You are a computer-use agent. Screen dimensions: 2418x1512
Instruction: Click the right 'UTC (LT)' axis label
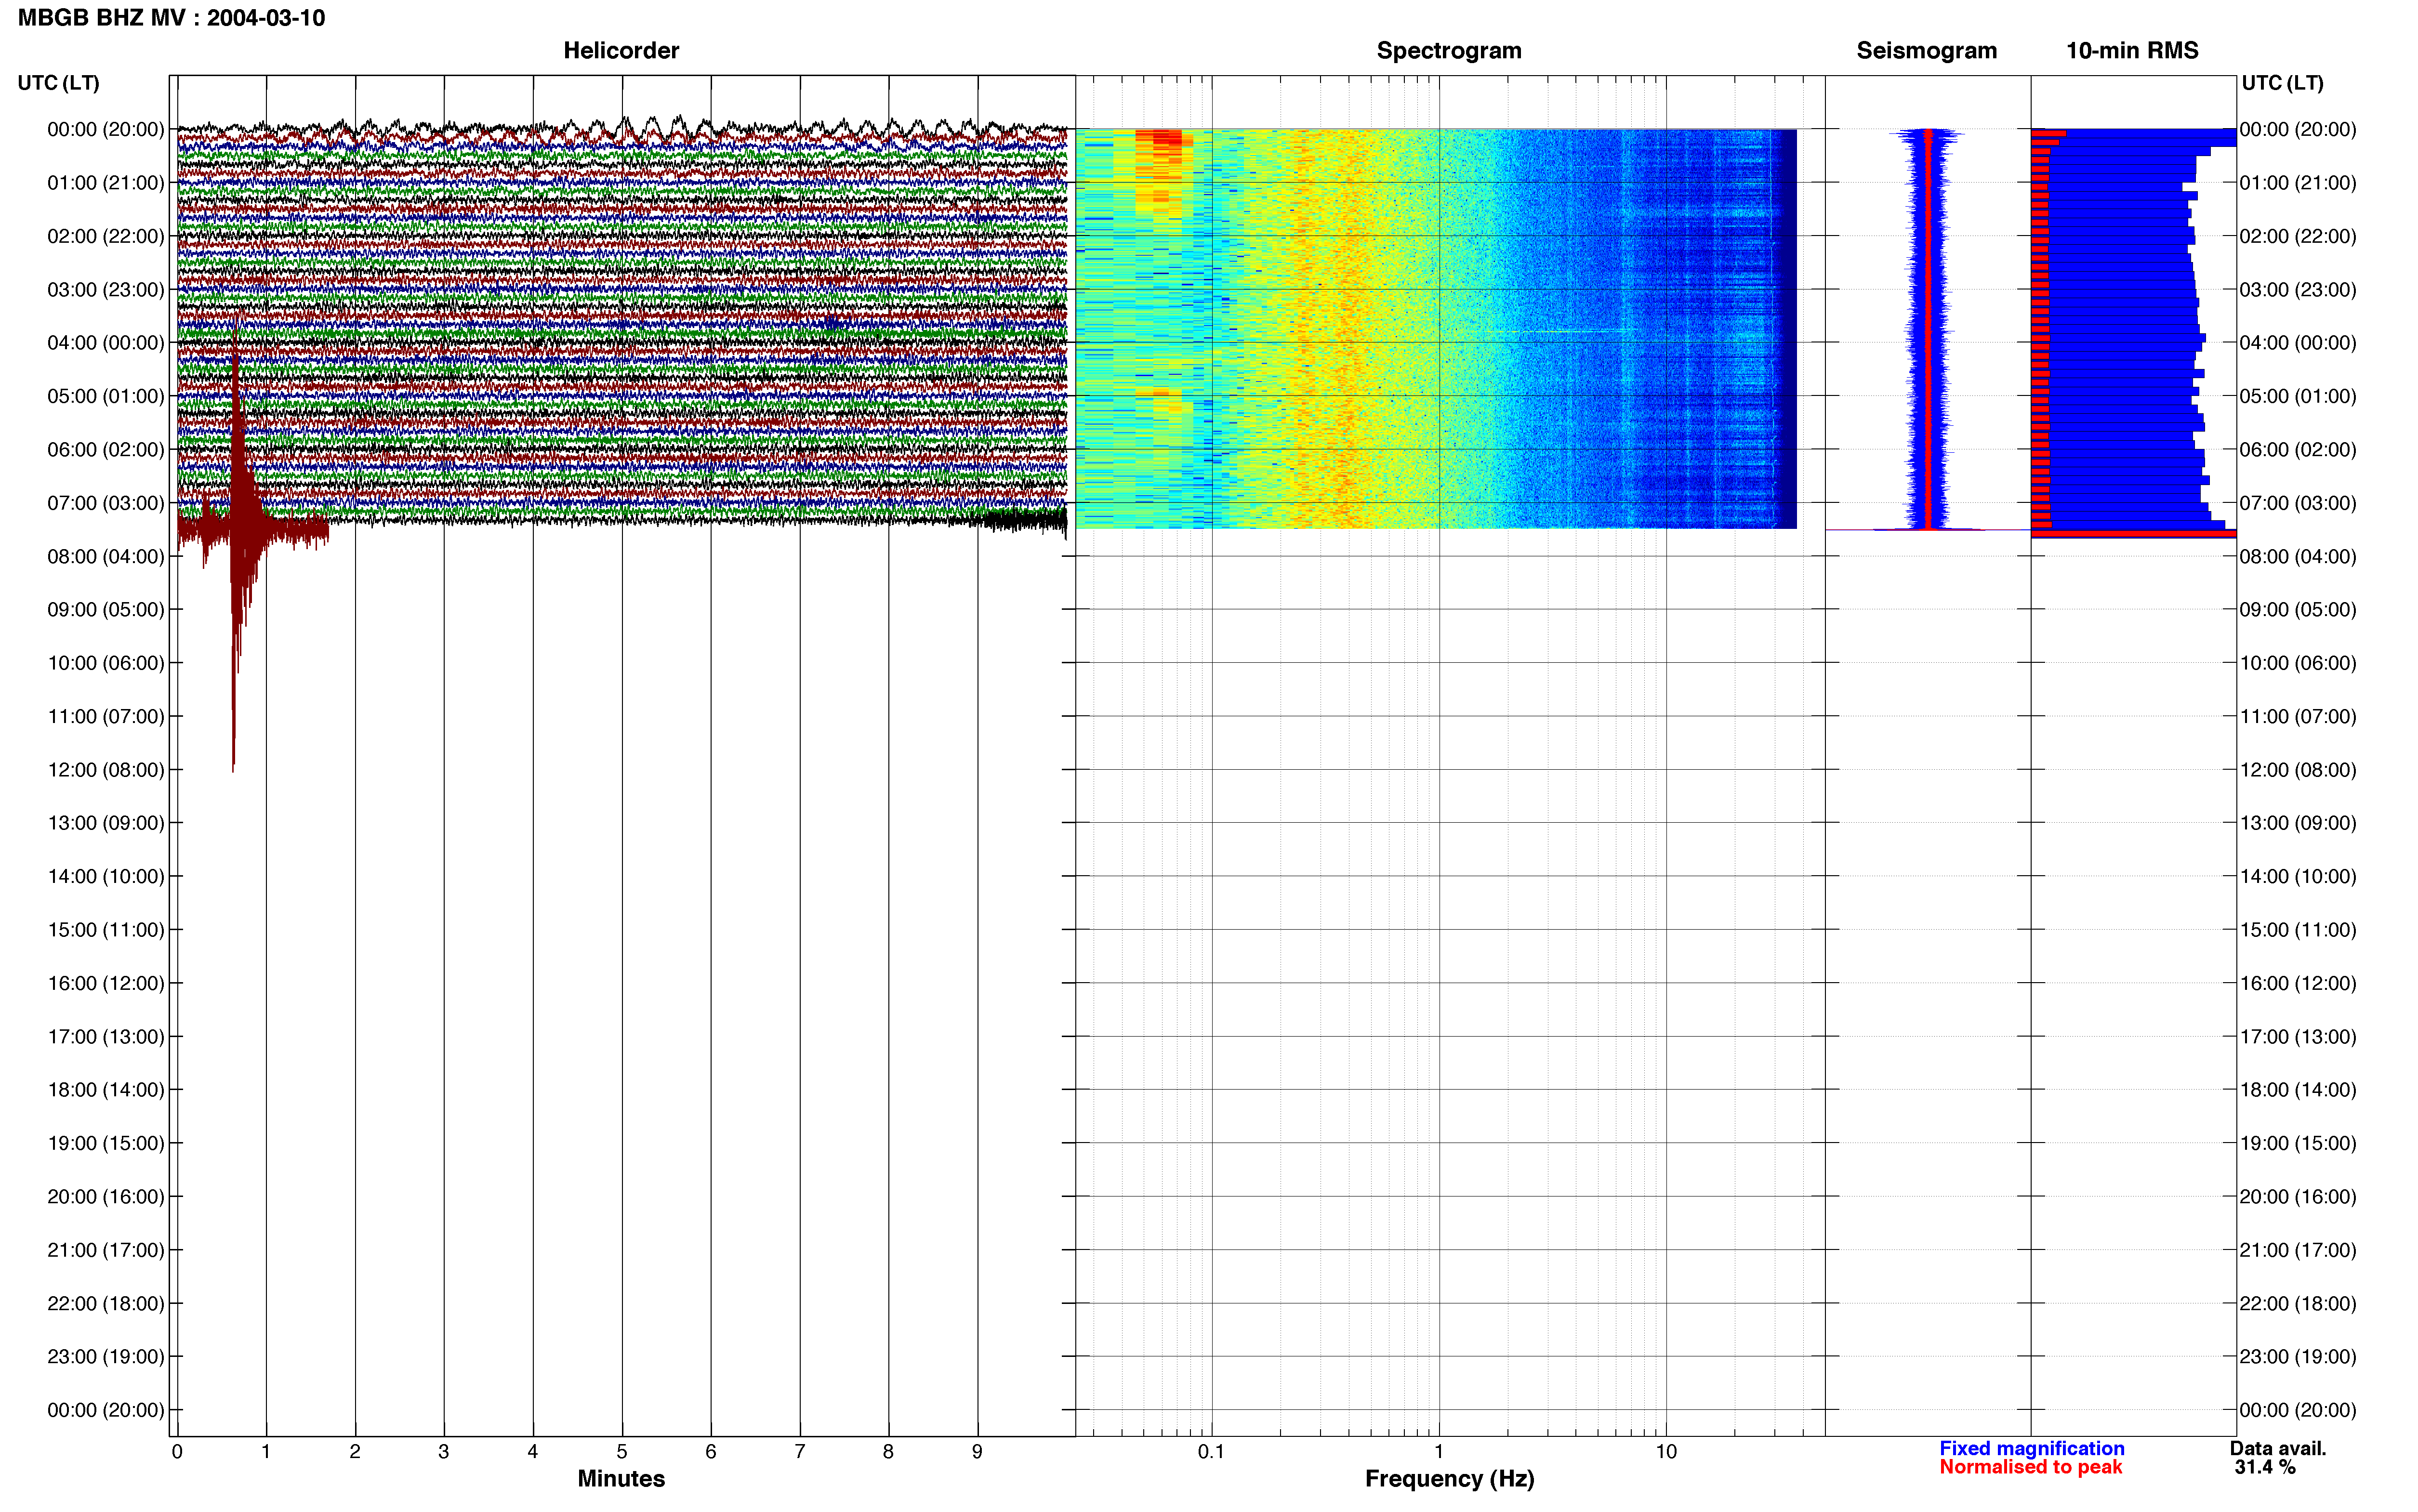2282,83
